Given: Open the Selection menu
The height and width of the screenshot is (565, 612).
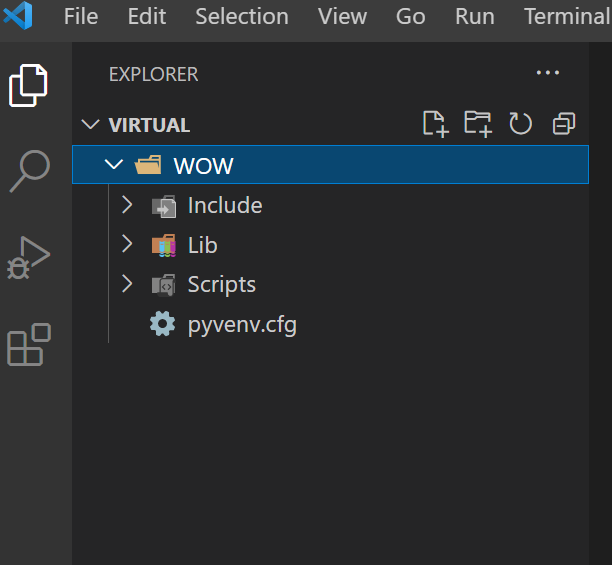Looking at the screenshot, I should (x=242, y=16).
